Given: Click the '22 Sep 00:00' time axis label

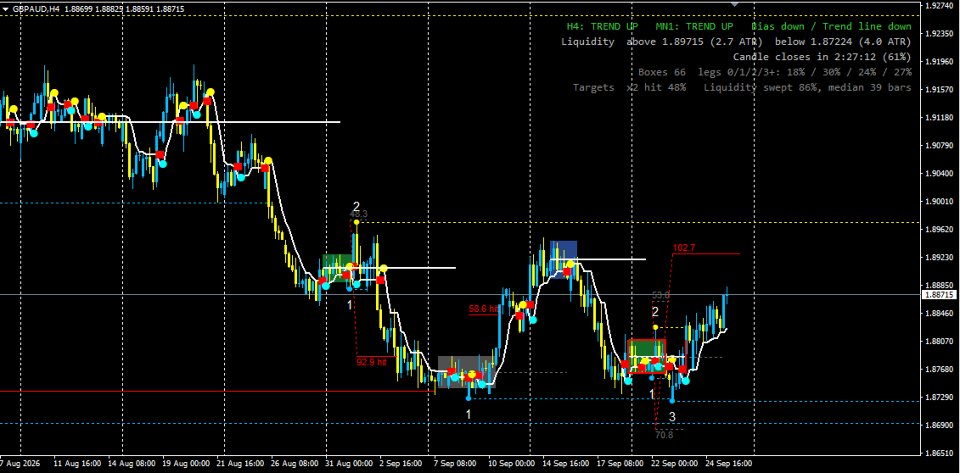Looking at the screenshot, I should pos(675,463).
